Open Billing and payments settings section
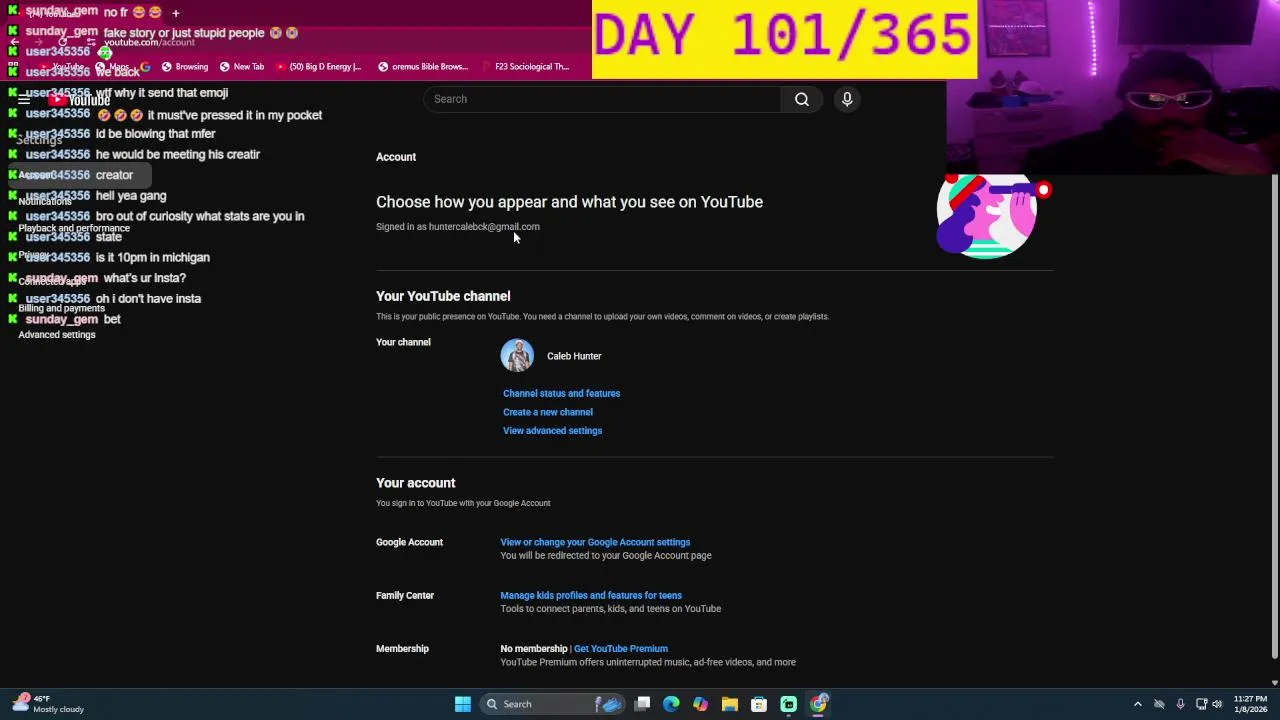 61,308
